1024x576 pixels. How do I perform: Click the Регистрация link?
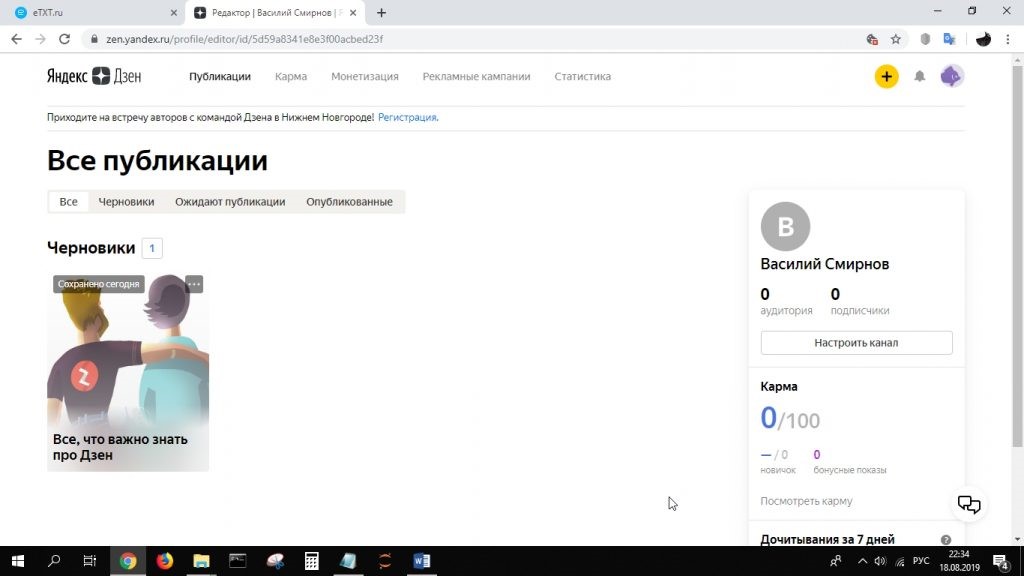(x=407, y=118)
